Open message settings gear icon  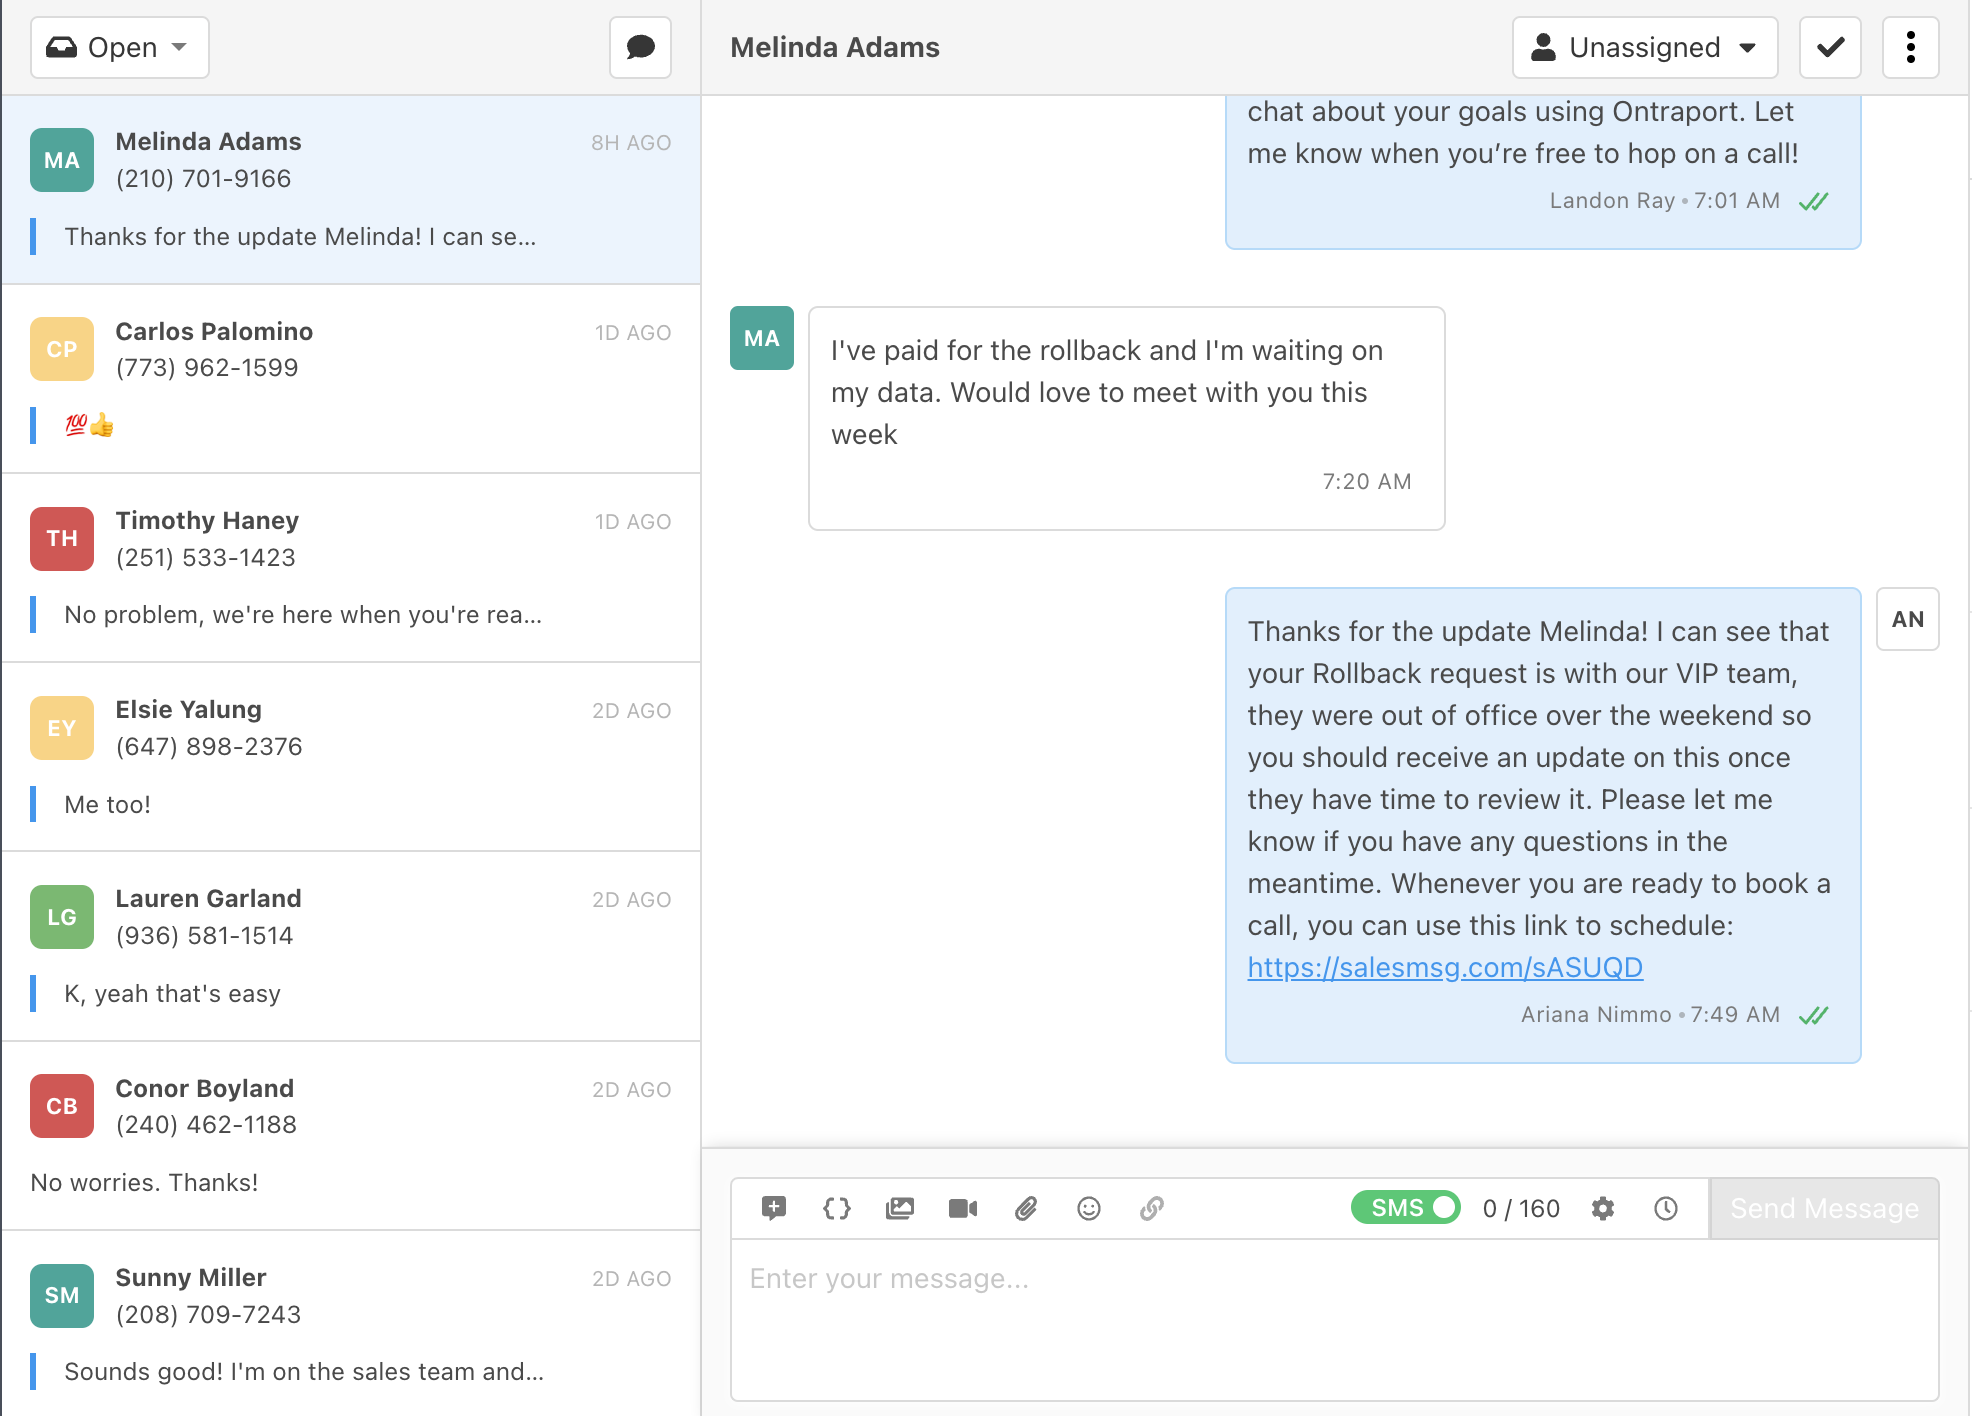click(1603, 1208)
